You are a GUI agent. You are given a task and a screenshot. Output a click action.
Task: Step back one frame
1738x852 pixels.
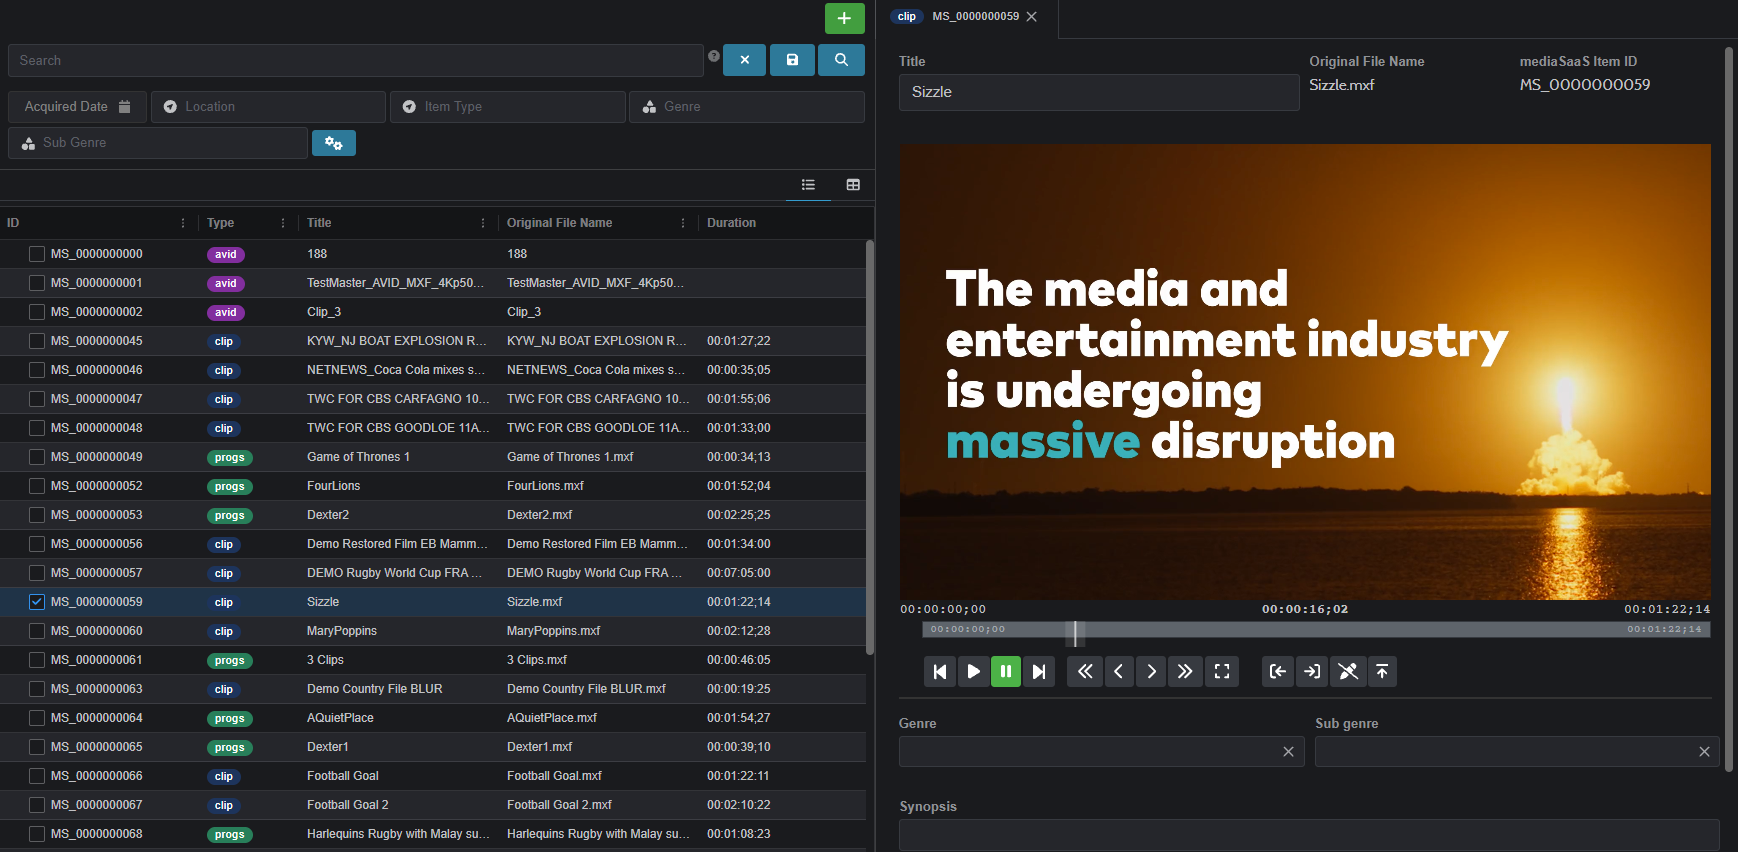coord(1119,672)
